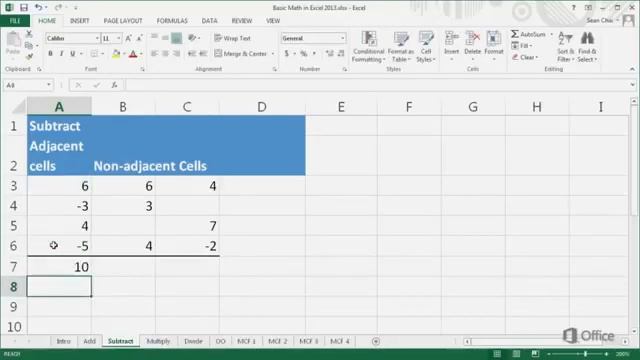Expand the formula bar chevron
This screenshot has height=360, width=640.
[632, 85]
